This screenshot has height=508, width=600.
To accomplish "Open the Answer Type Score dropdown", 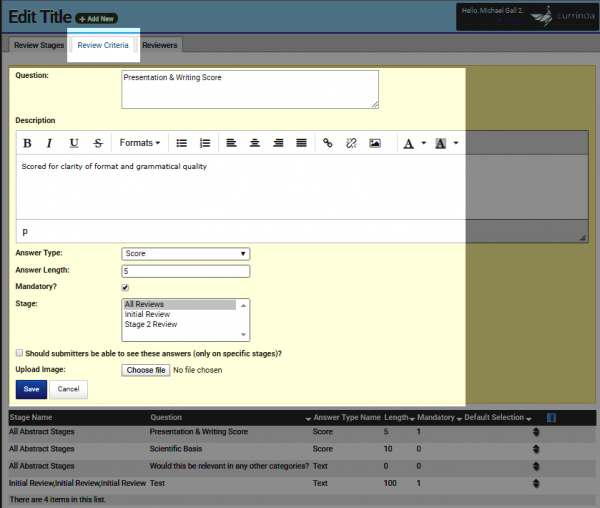I will point(186,254).
